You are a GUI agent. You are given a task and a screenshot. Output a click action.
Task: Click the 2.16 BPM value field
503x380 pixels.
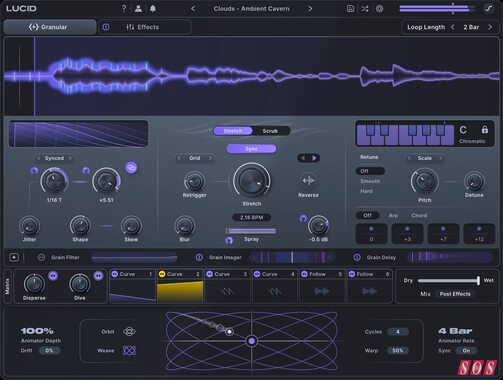pos(251,217)
